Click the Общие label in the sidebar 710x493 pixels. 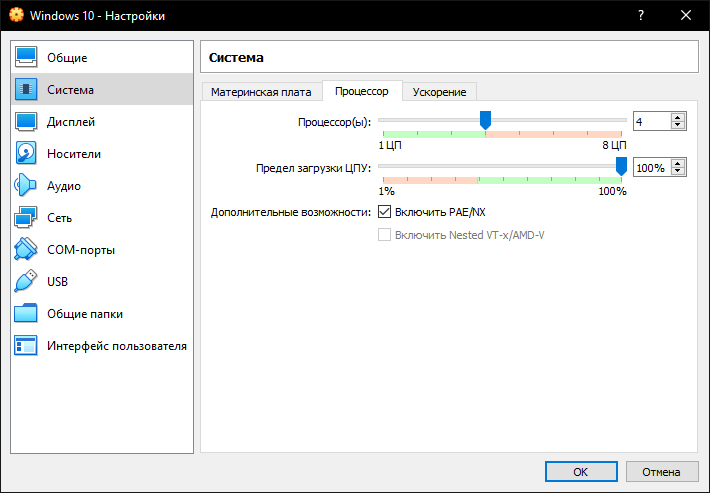[x=67, y=58]
